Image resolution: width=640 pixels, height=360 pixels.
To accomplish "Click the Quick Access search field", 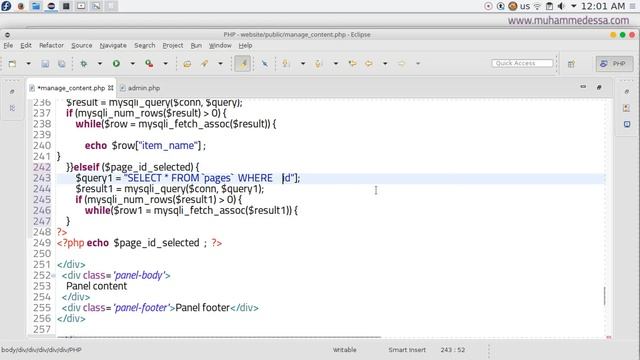I will click(x=522, y=63).
